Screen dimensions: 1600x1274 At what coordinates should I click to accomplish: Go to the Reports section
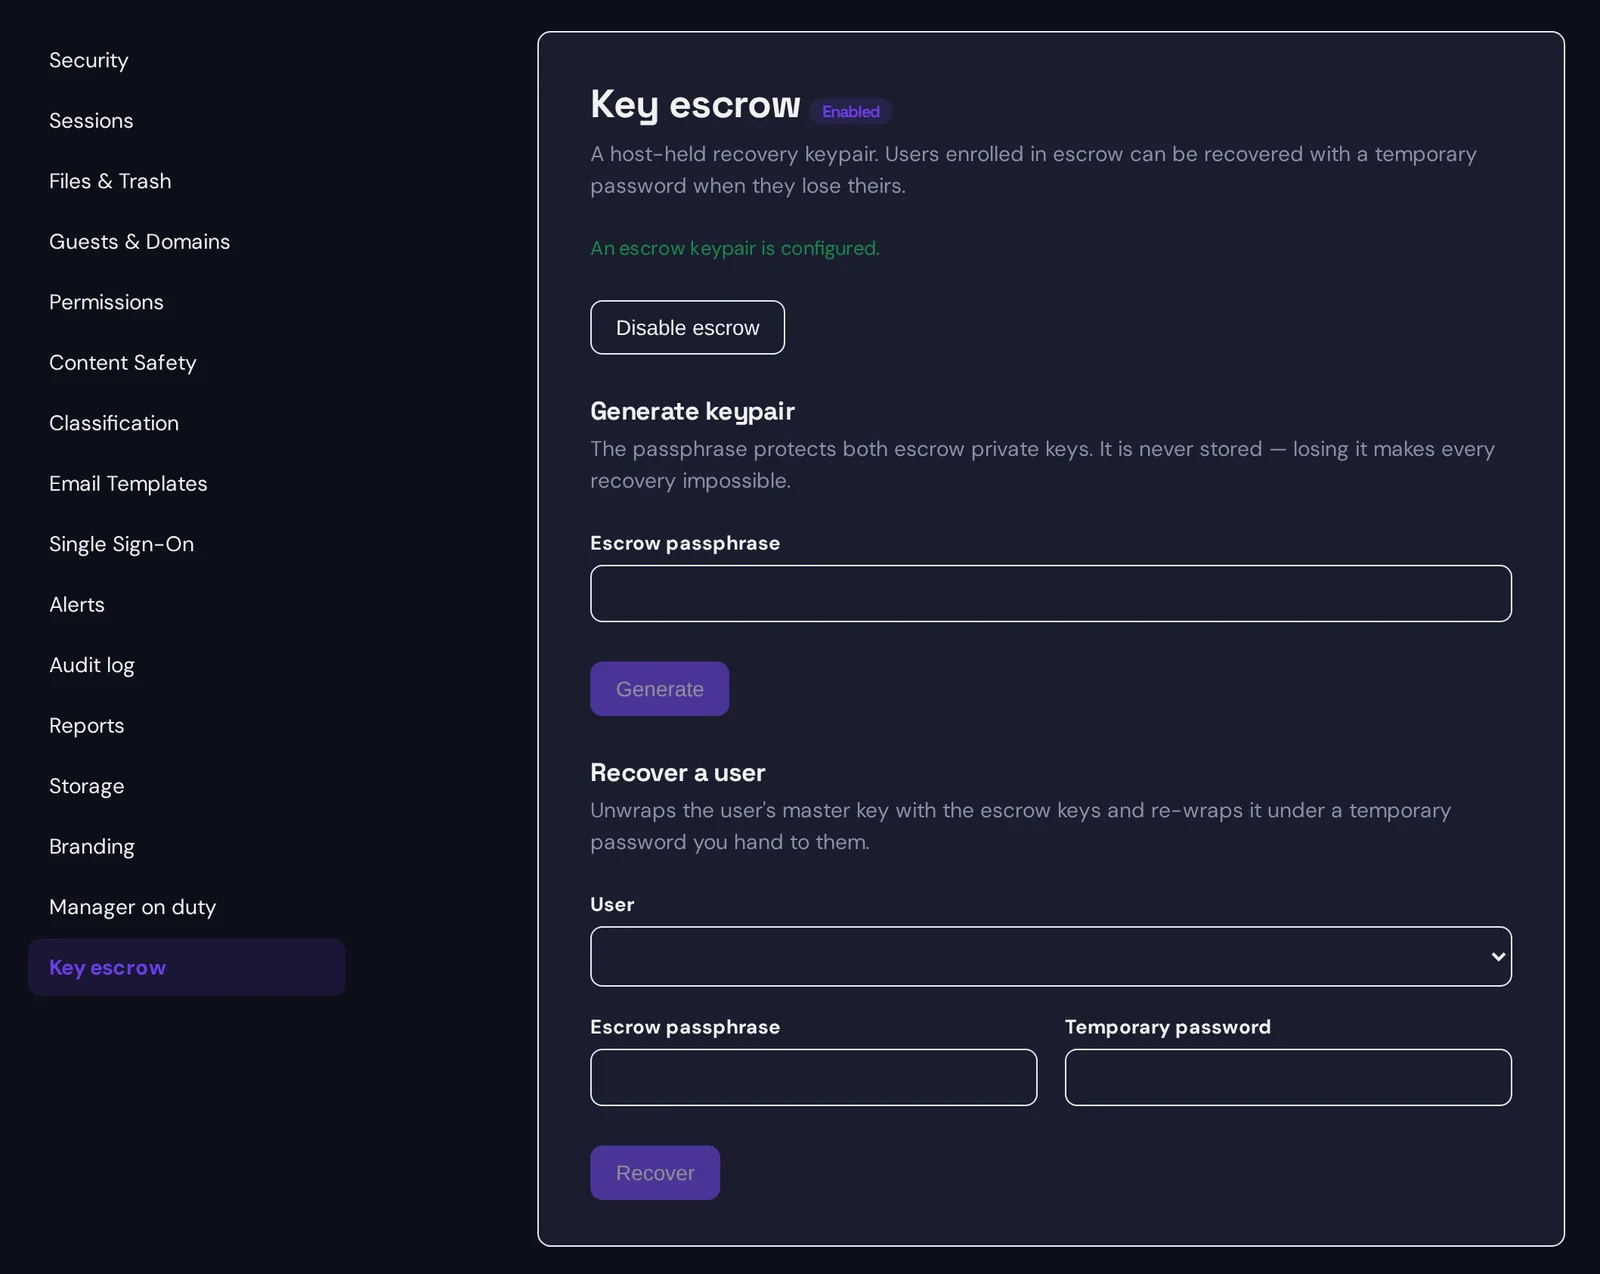[187, 726]
